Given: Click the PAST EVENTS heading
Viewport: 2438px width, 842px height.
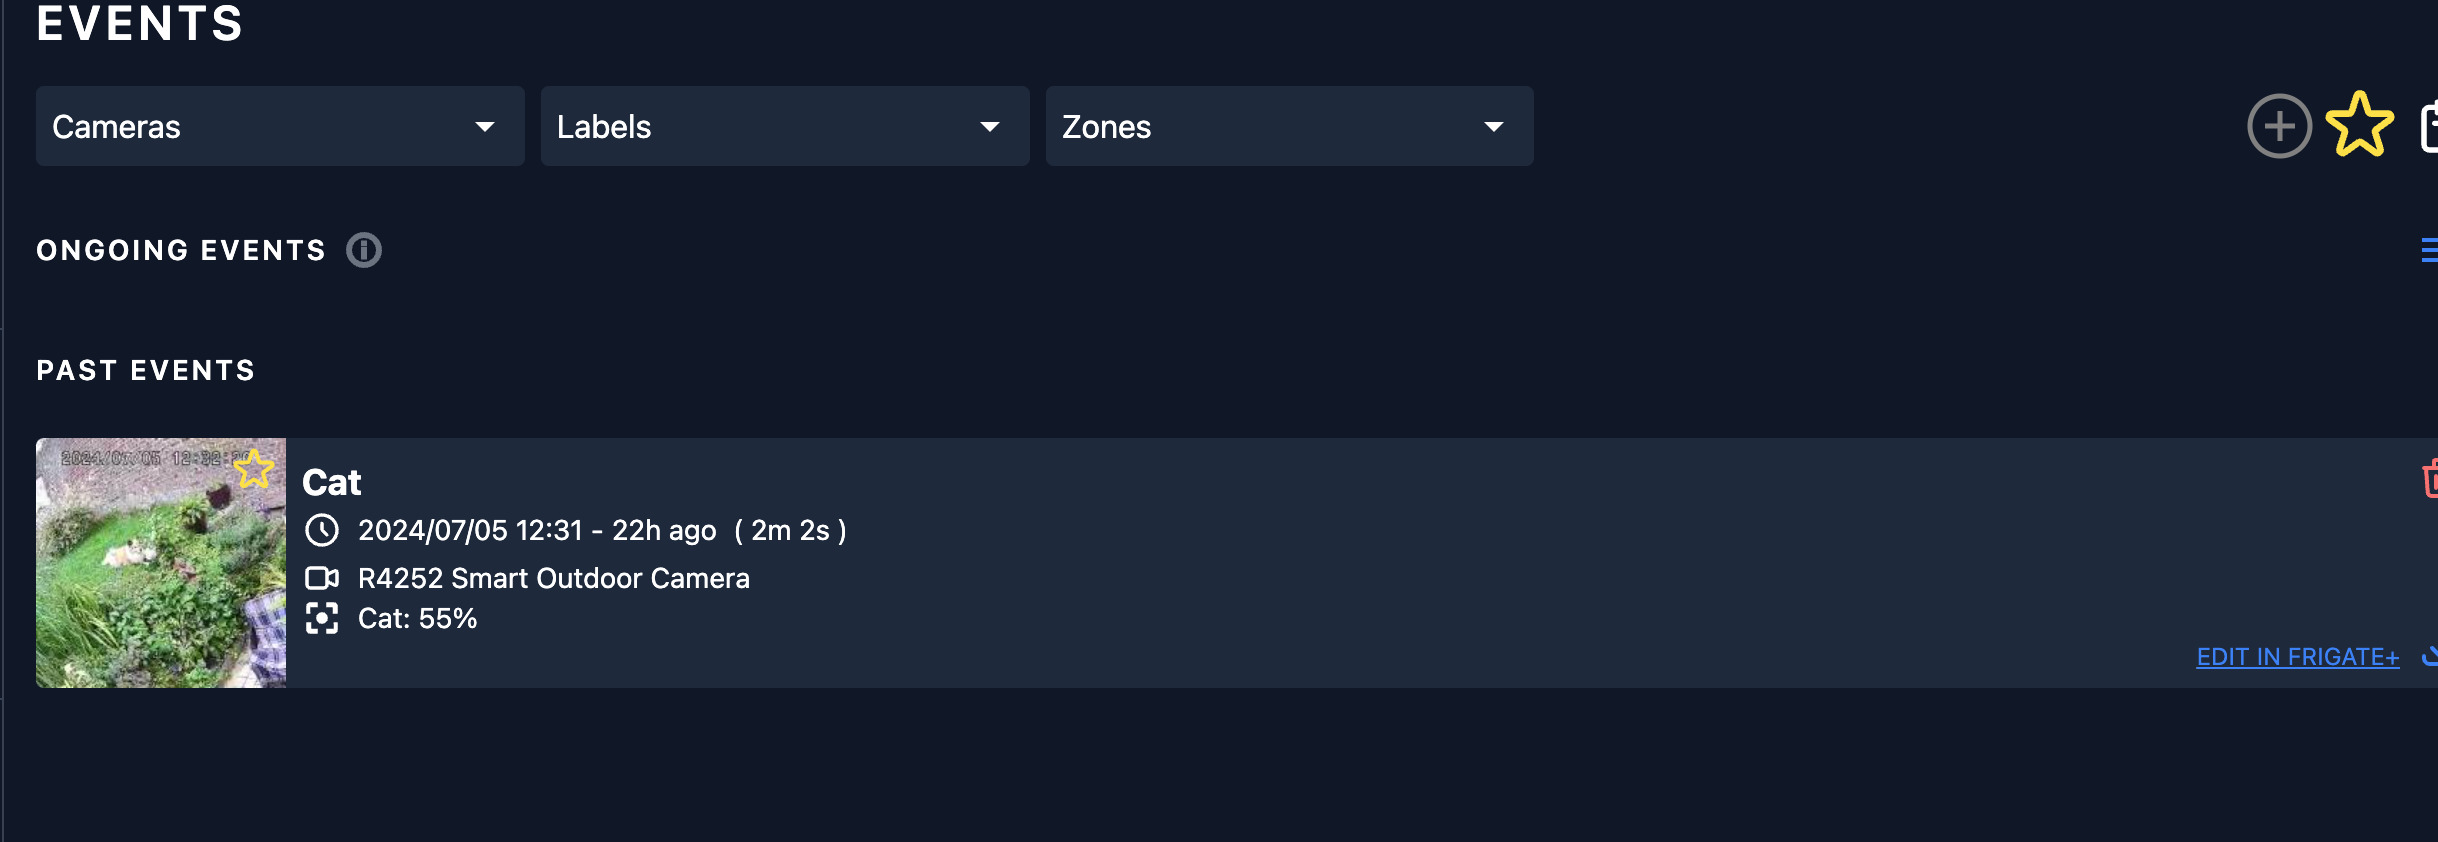Looking at the screenshot, I should click(x=146, y=370).
